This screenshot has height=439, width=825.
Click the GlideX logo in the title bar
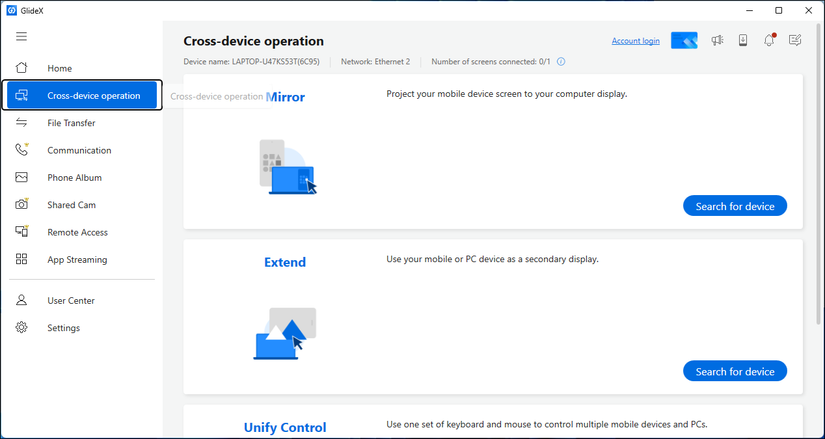click(11, 11)
